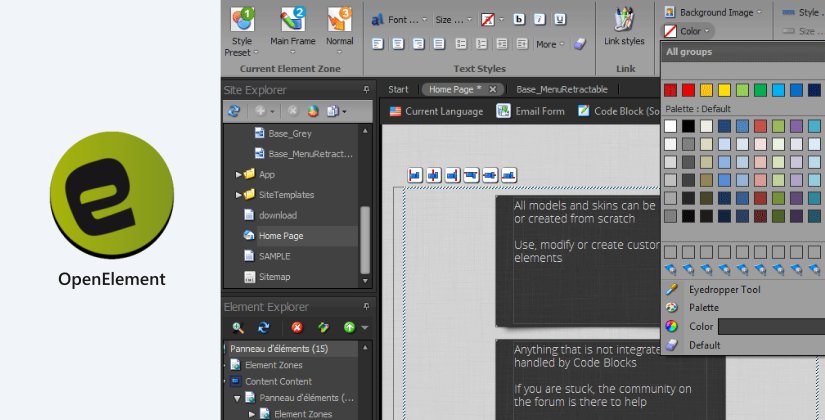Toggle underline text formatting

pos(558,19)
